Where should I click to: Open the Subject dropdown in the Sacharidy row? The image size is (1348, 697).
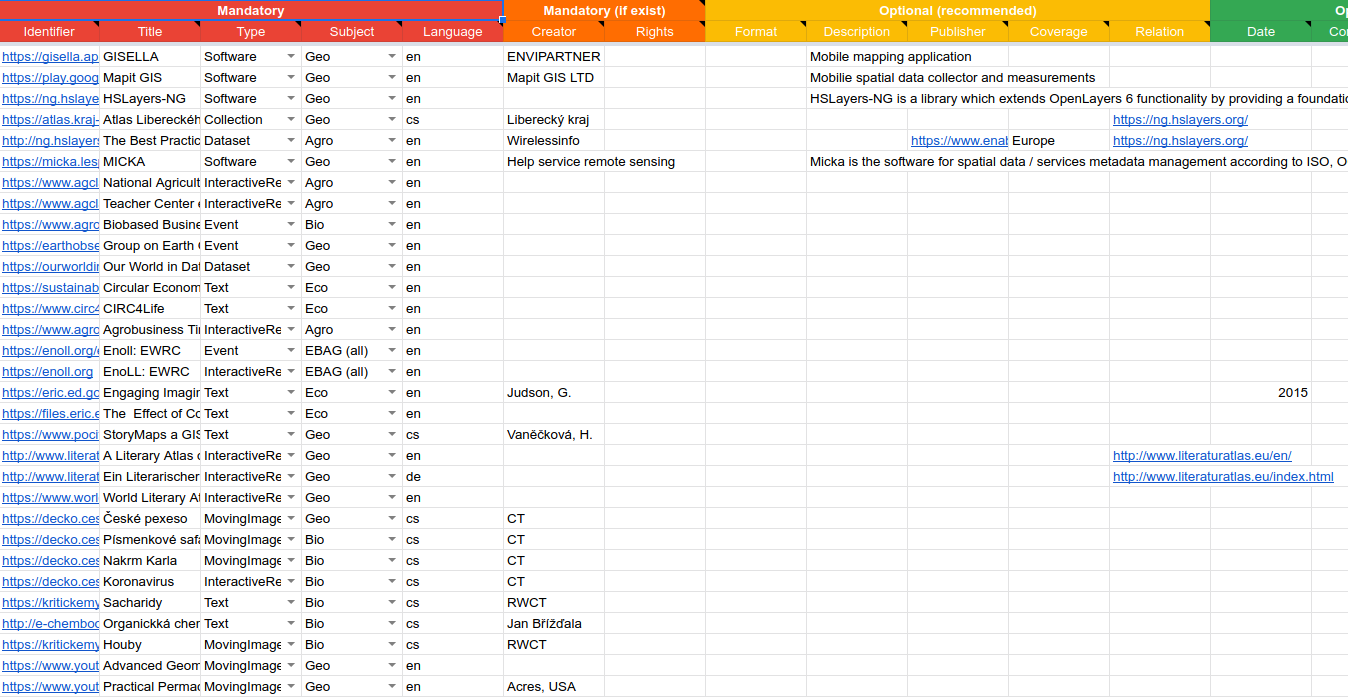pyautogui.click(x=392, y=603)
